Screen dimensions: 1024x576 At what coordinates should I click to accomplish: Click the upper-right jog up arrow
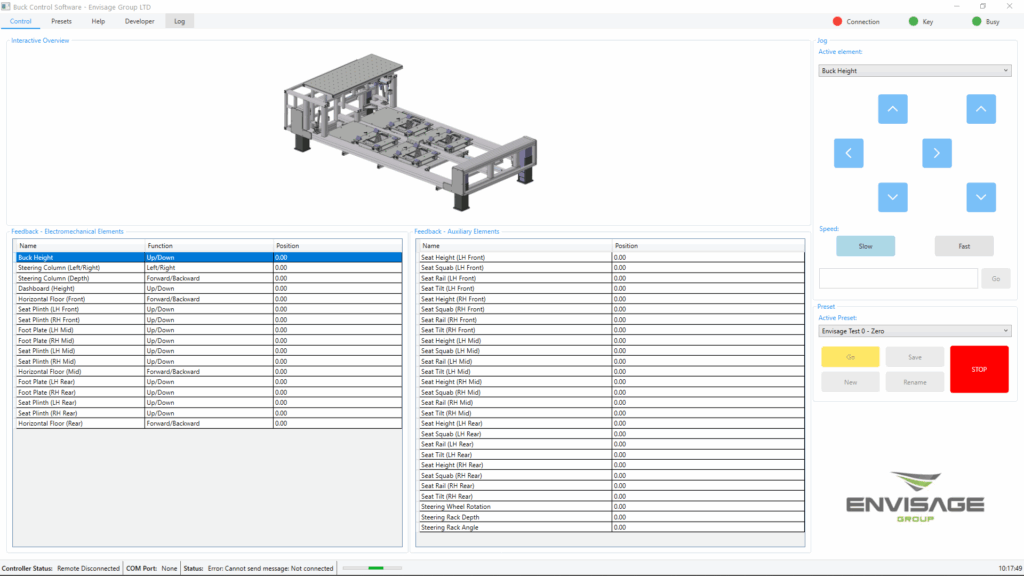pyautogui.click(x=981, y=109)
